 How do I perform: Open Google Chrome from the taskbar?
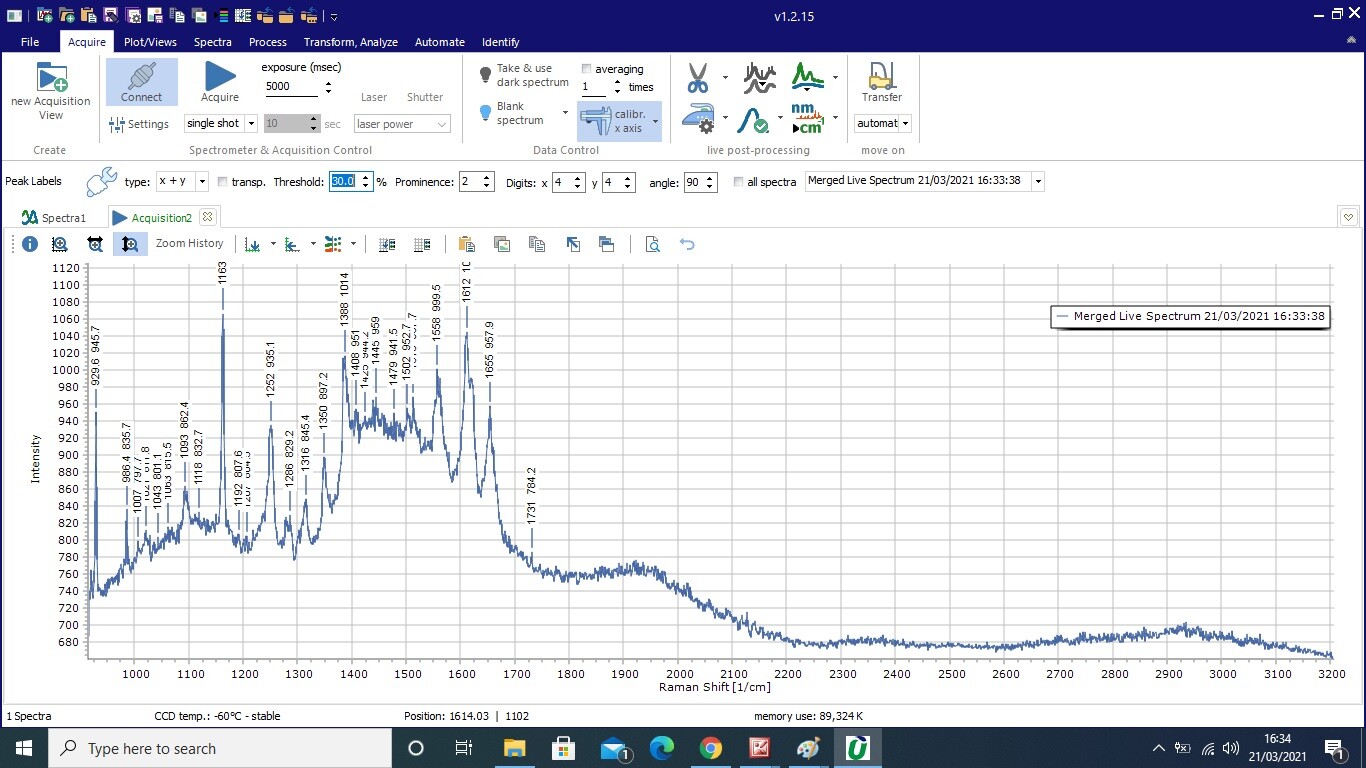pyautogui.click(x=711, y=748)
